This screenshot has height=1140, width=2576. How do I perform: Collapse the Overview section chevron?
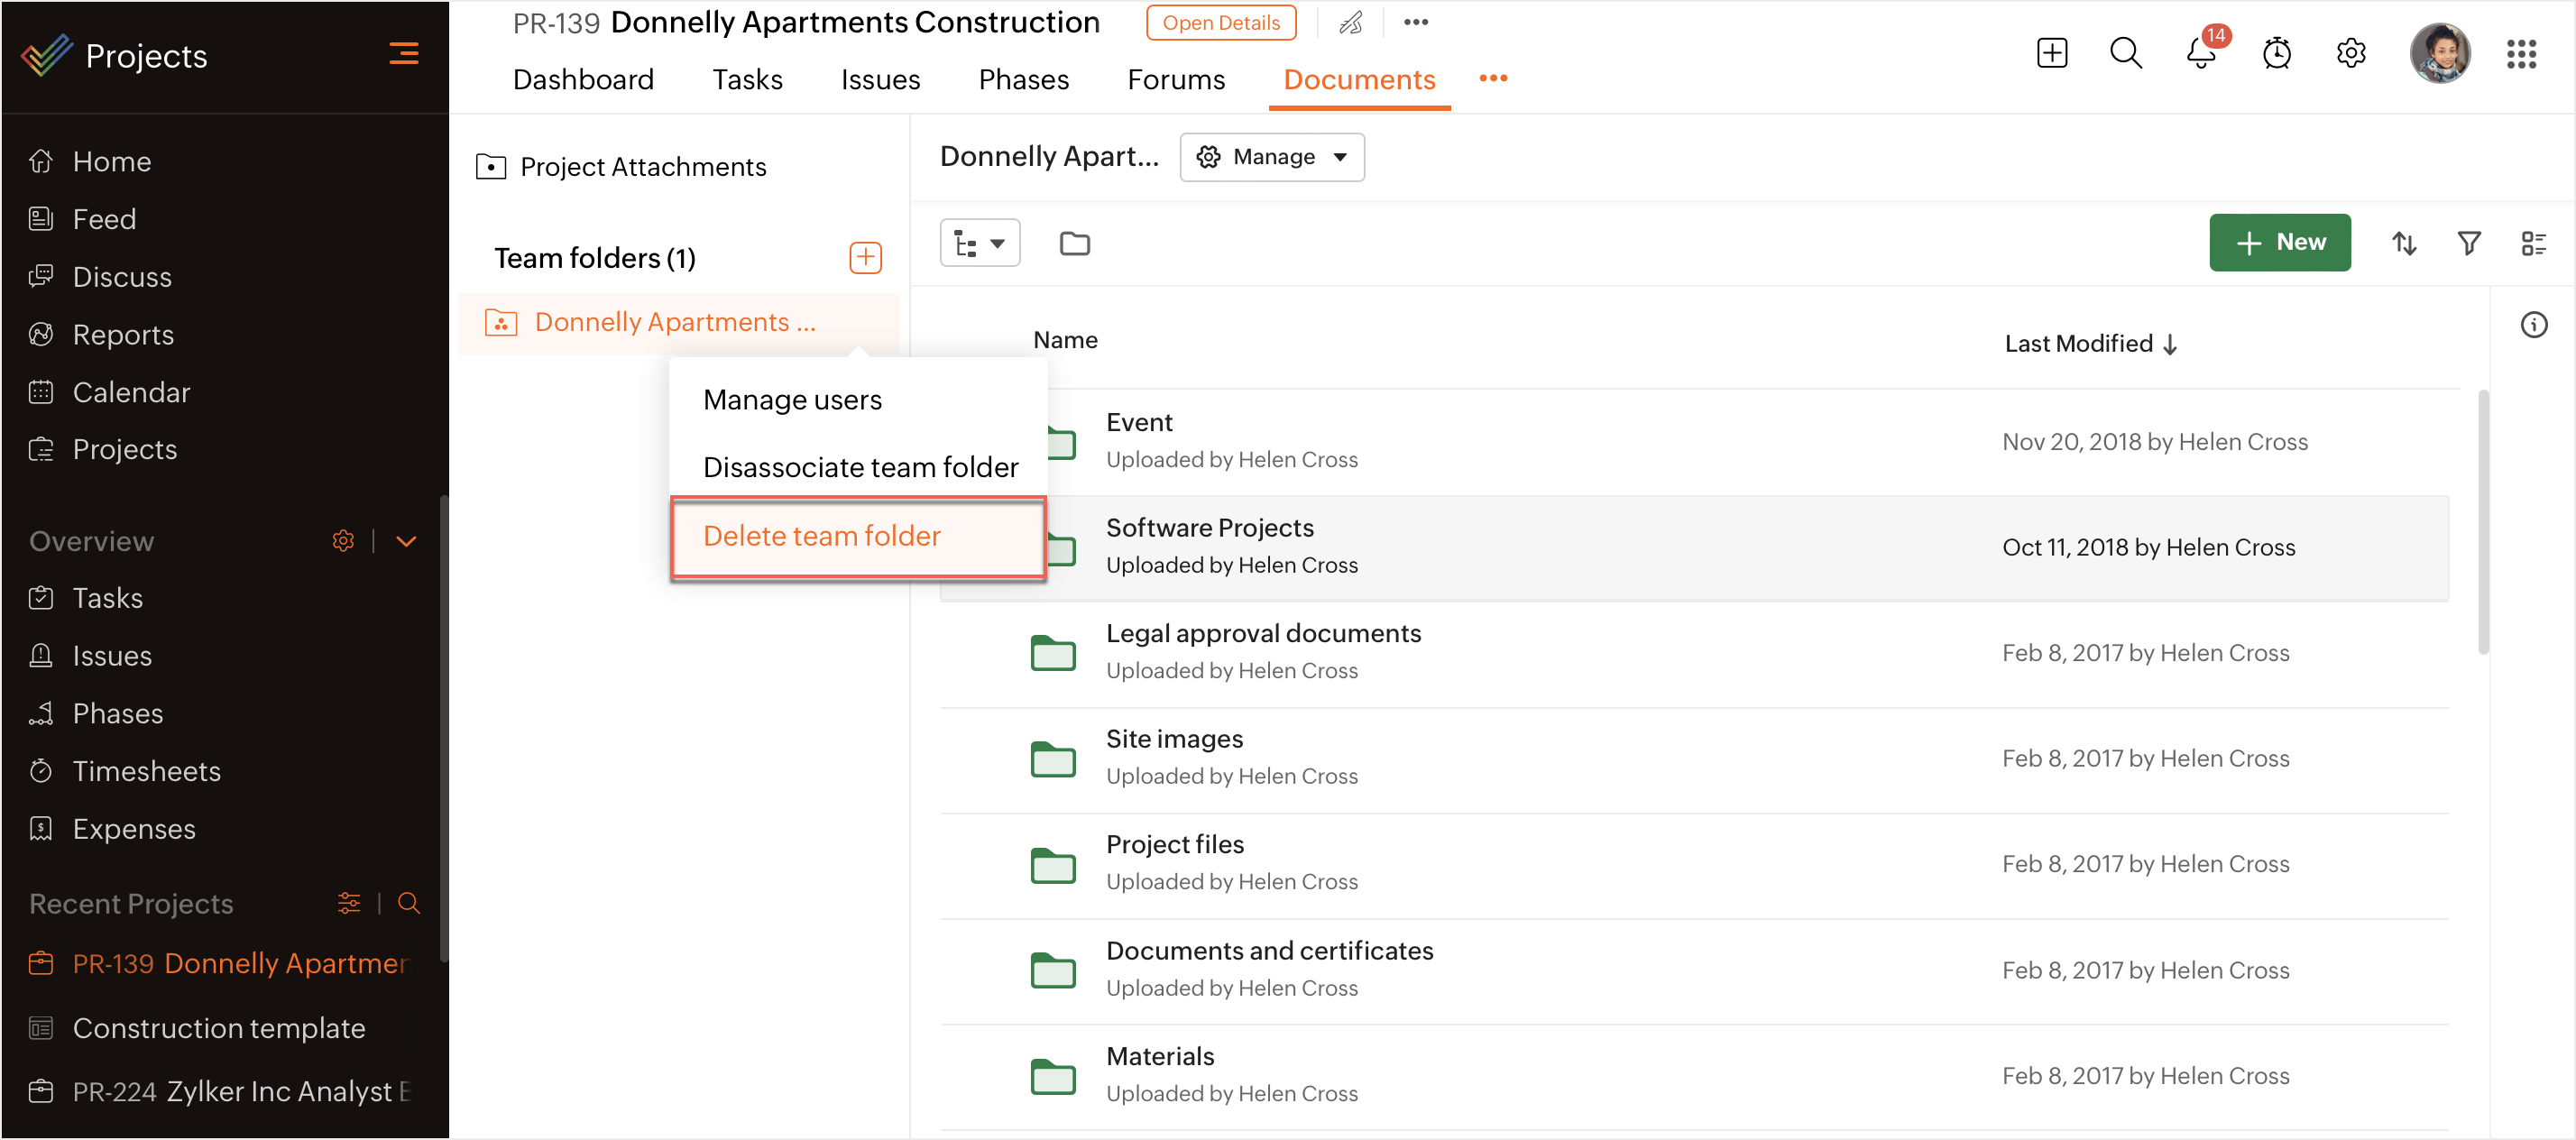(406, 541)
